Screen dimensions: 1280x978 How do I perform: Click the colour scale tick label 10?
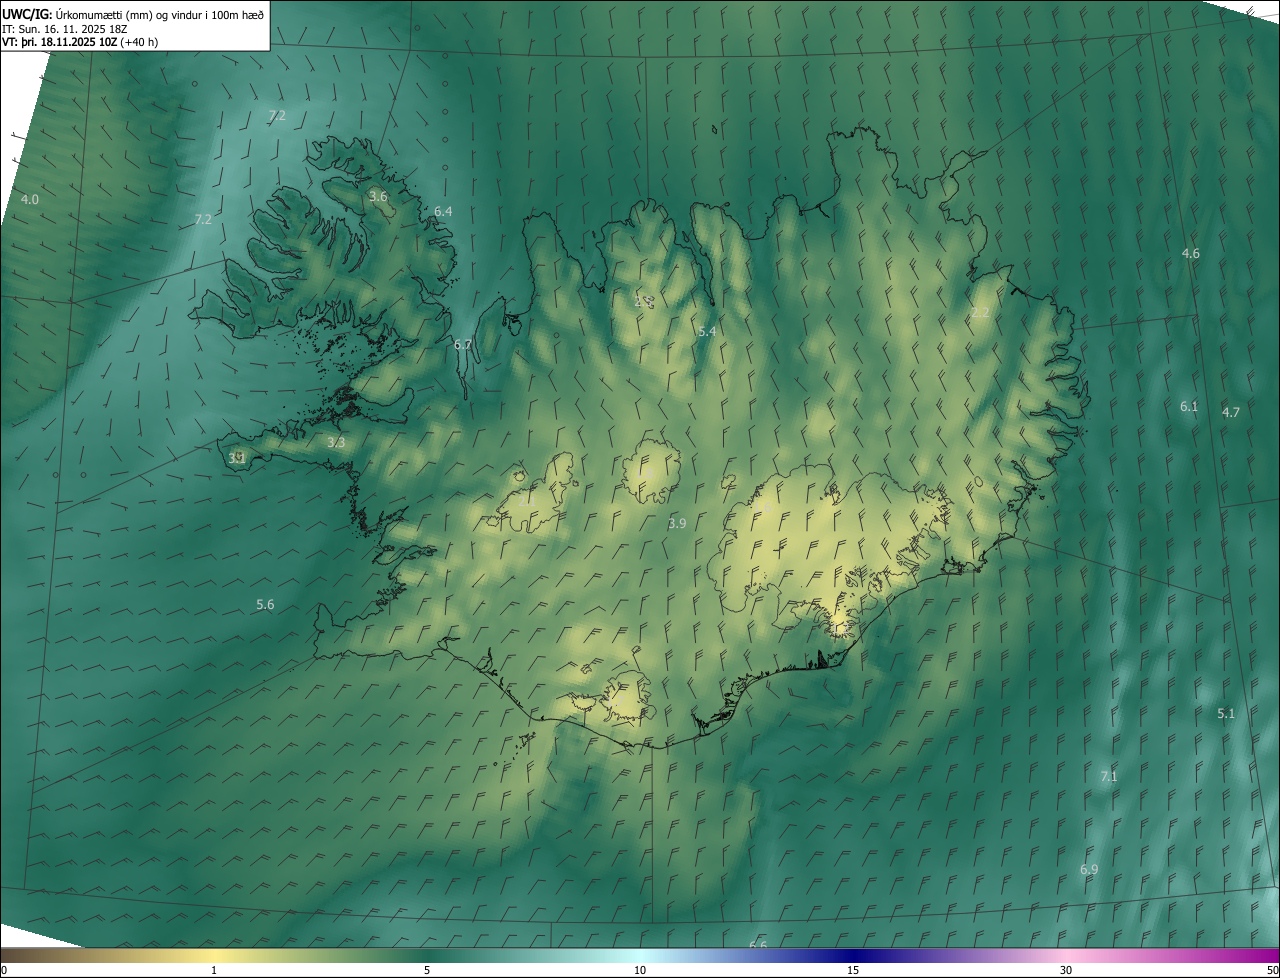(x=640, y=971)
